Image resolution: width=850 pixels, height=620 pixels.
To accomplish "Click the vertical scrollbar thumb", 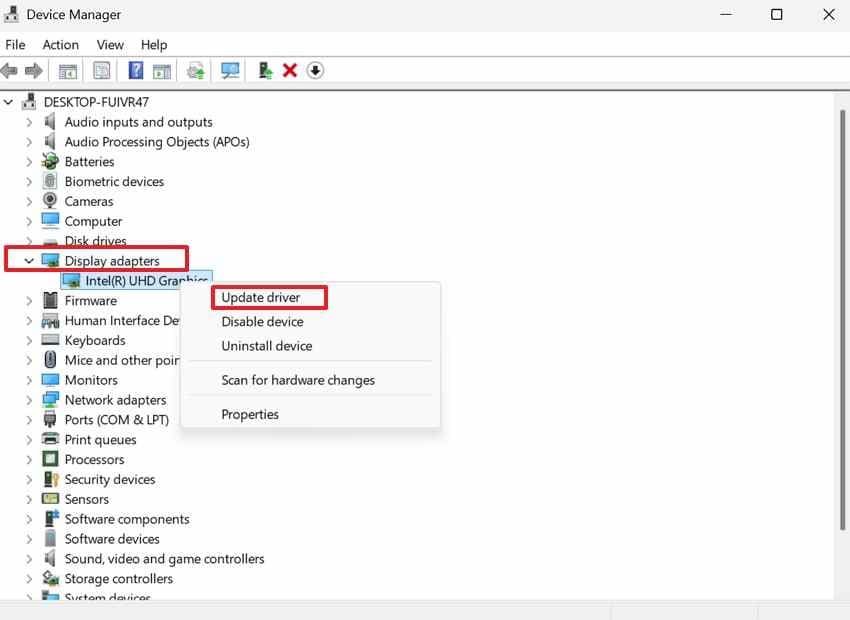I will pos(842,320).
